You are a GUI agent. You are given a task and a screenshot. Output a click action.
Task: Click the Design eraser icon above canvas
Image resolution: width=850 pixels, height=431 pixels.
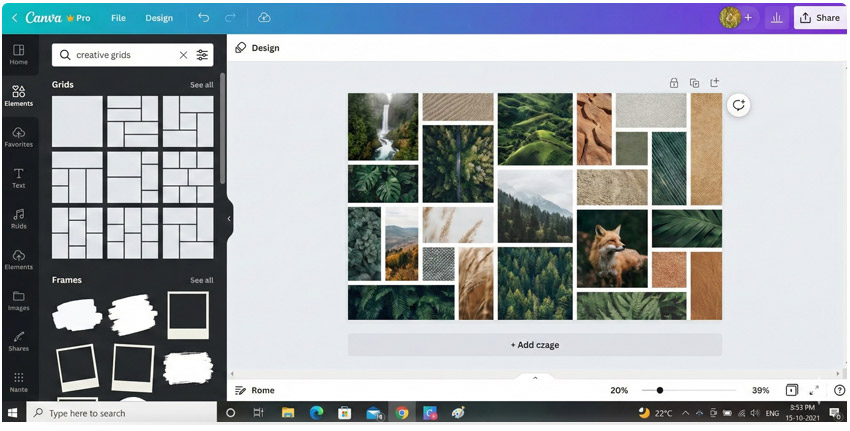pyautogui.click(x=241, y=48)
